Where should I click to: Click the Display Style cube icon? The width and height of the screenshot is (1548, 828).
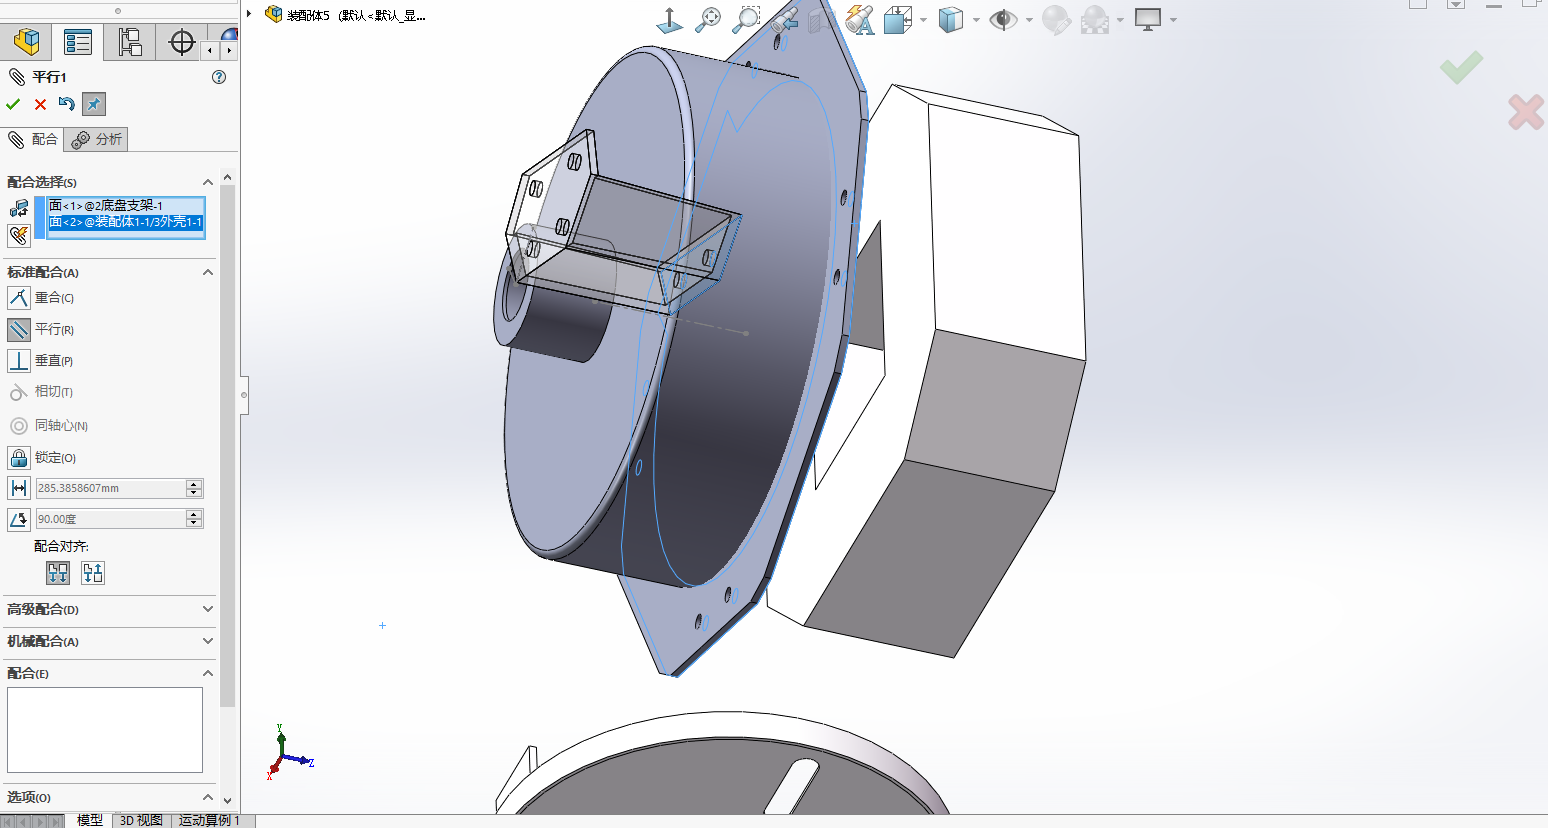(950, 20)
